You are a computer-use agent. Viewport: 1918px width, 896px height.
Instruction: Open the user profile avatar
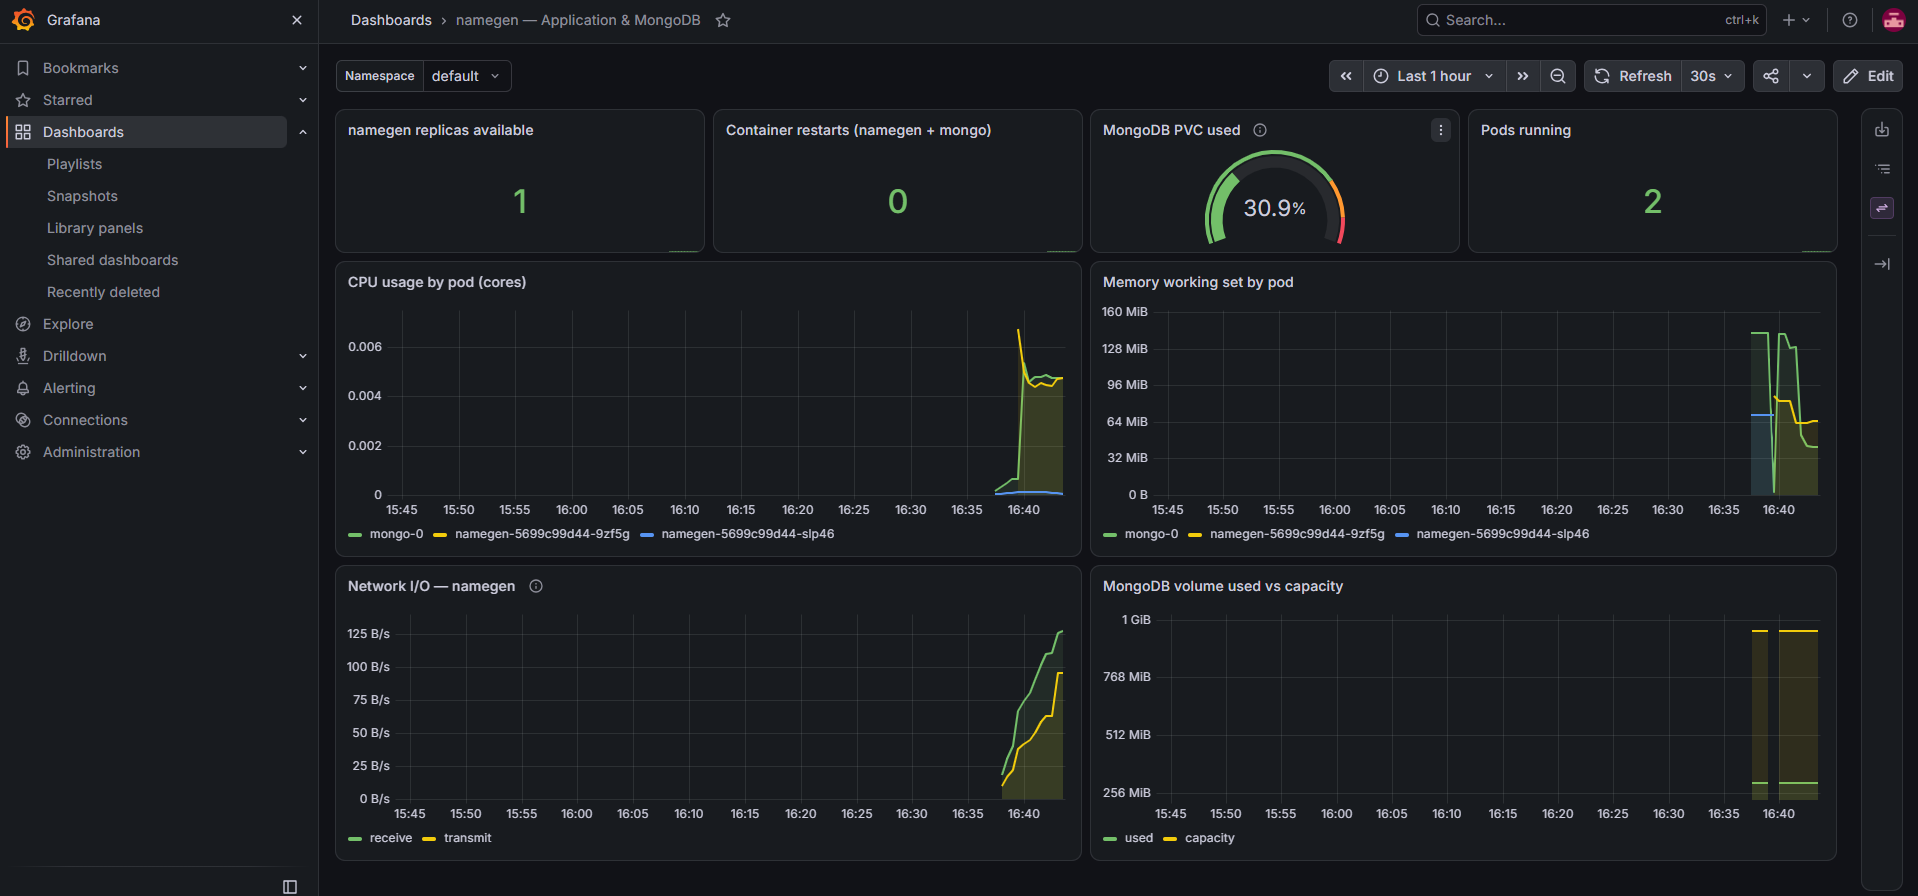(x=1894, y=20)
